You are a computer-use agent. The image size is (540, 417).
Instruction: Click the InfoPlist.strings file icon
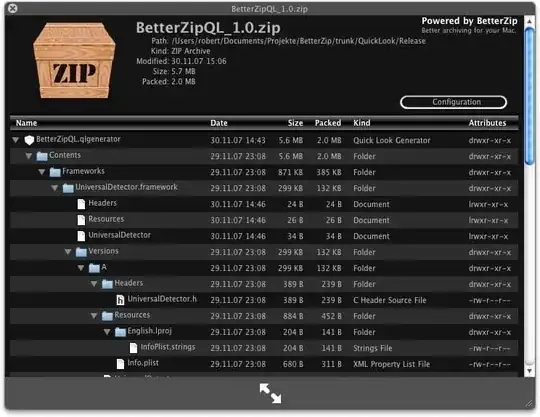point(133,348)
